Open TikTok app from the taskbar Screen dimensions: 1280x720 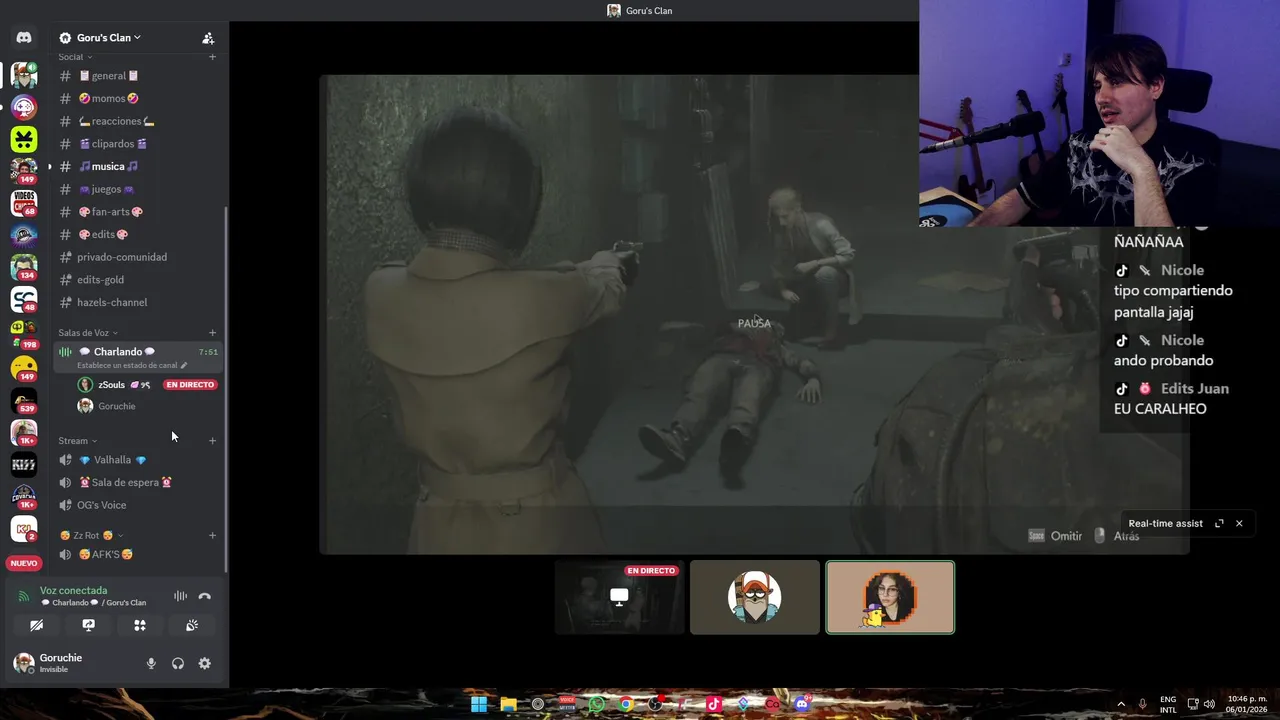[714, 704]
